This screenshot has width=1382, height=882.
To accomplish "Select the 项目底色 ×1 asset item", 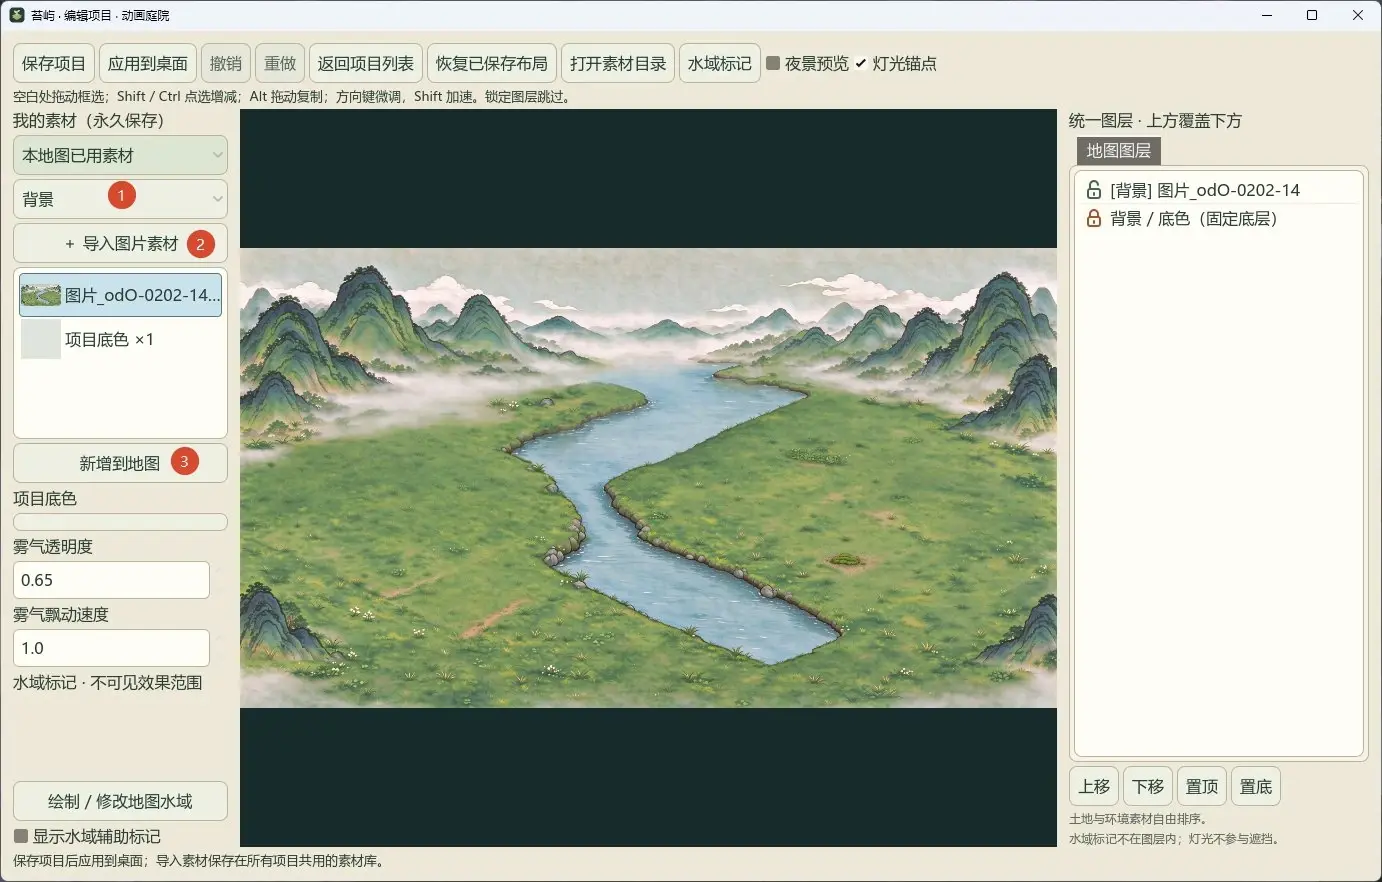I will (x=120, y=339).
